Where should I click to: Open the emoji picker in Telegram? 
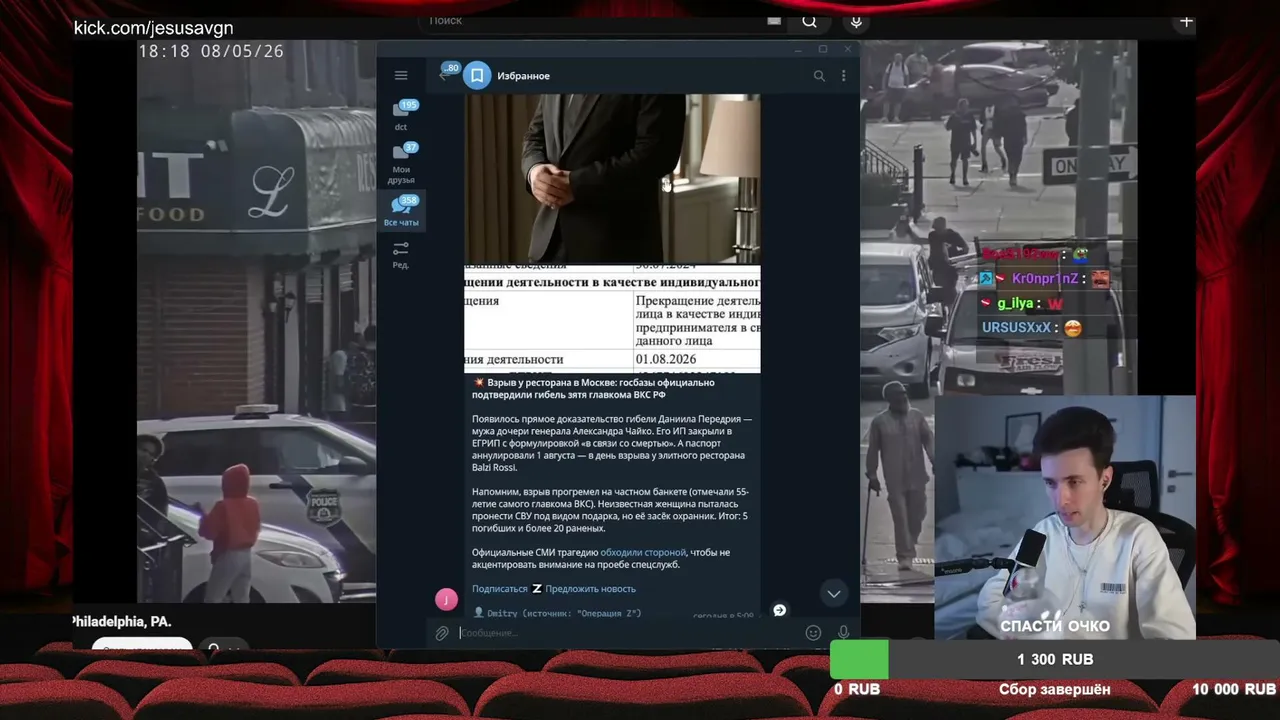point(813,633)
